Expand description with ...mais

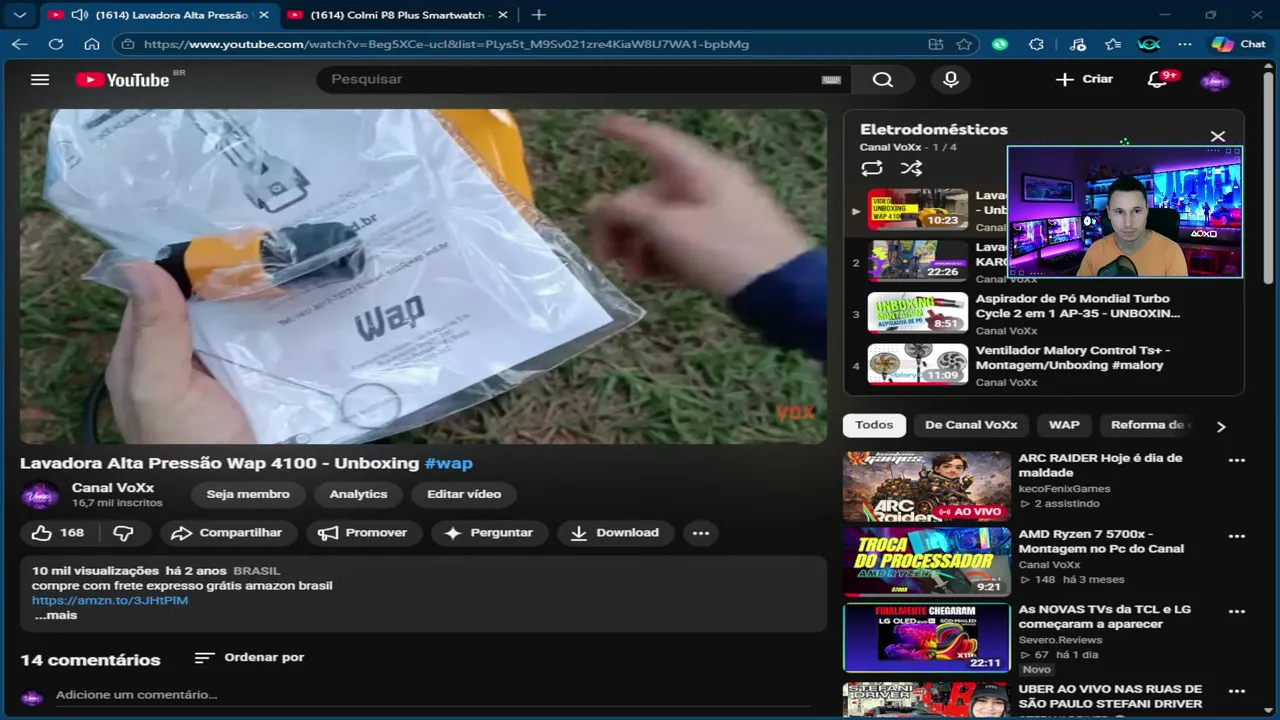56,615
